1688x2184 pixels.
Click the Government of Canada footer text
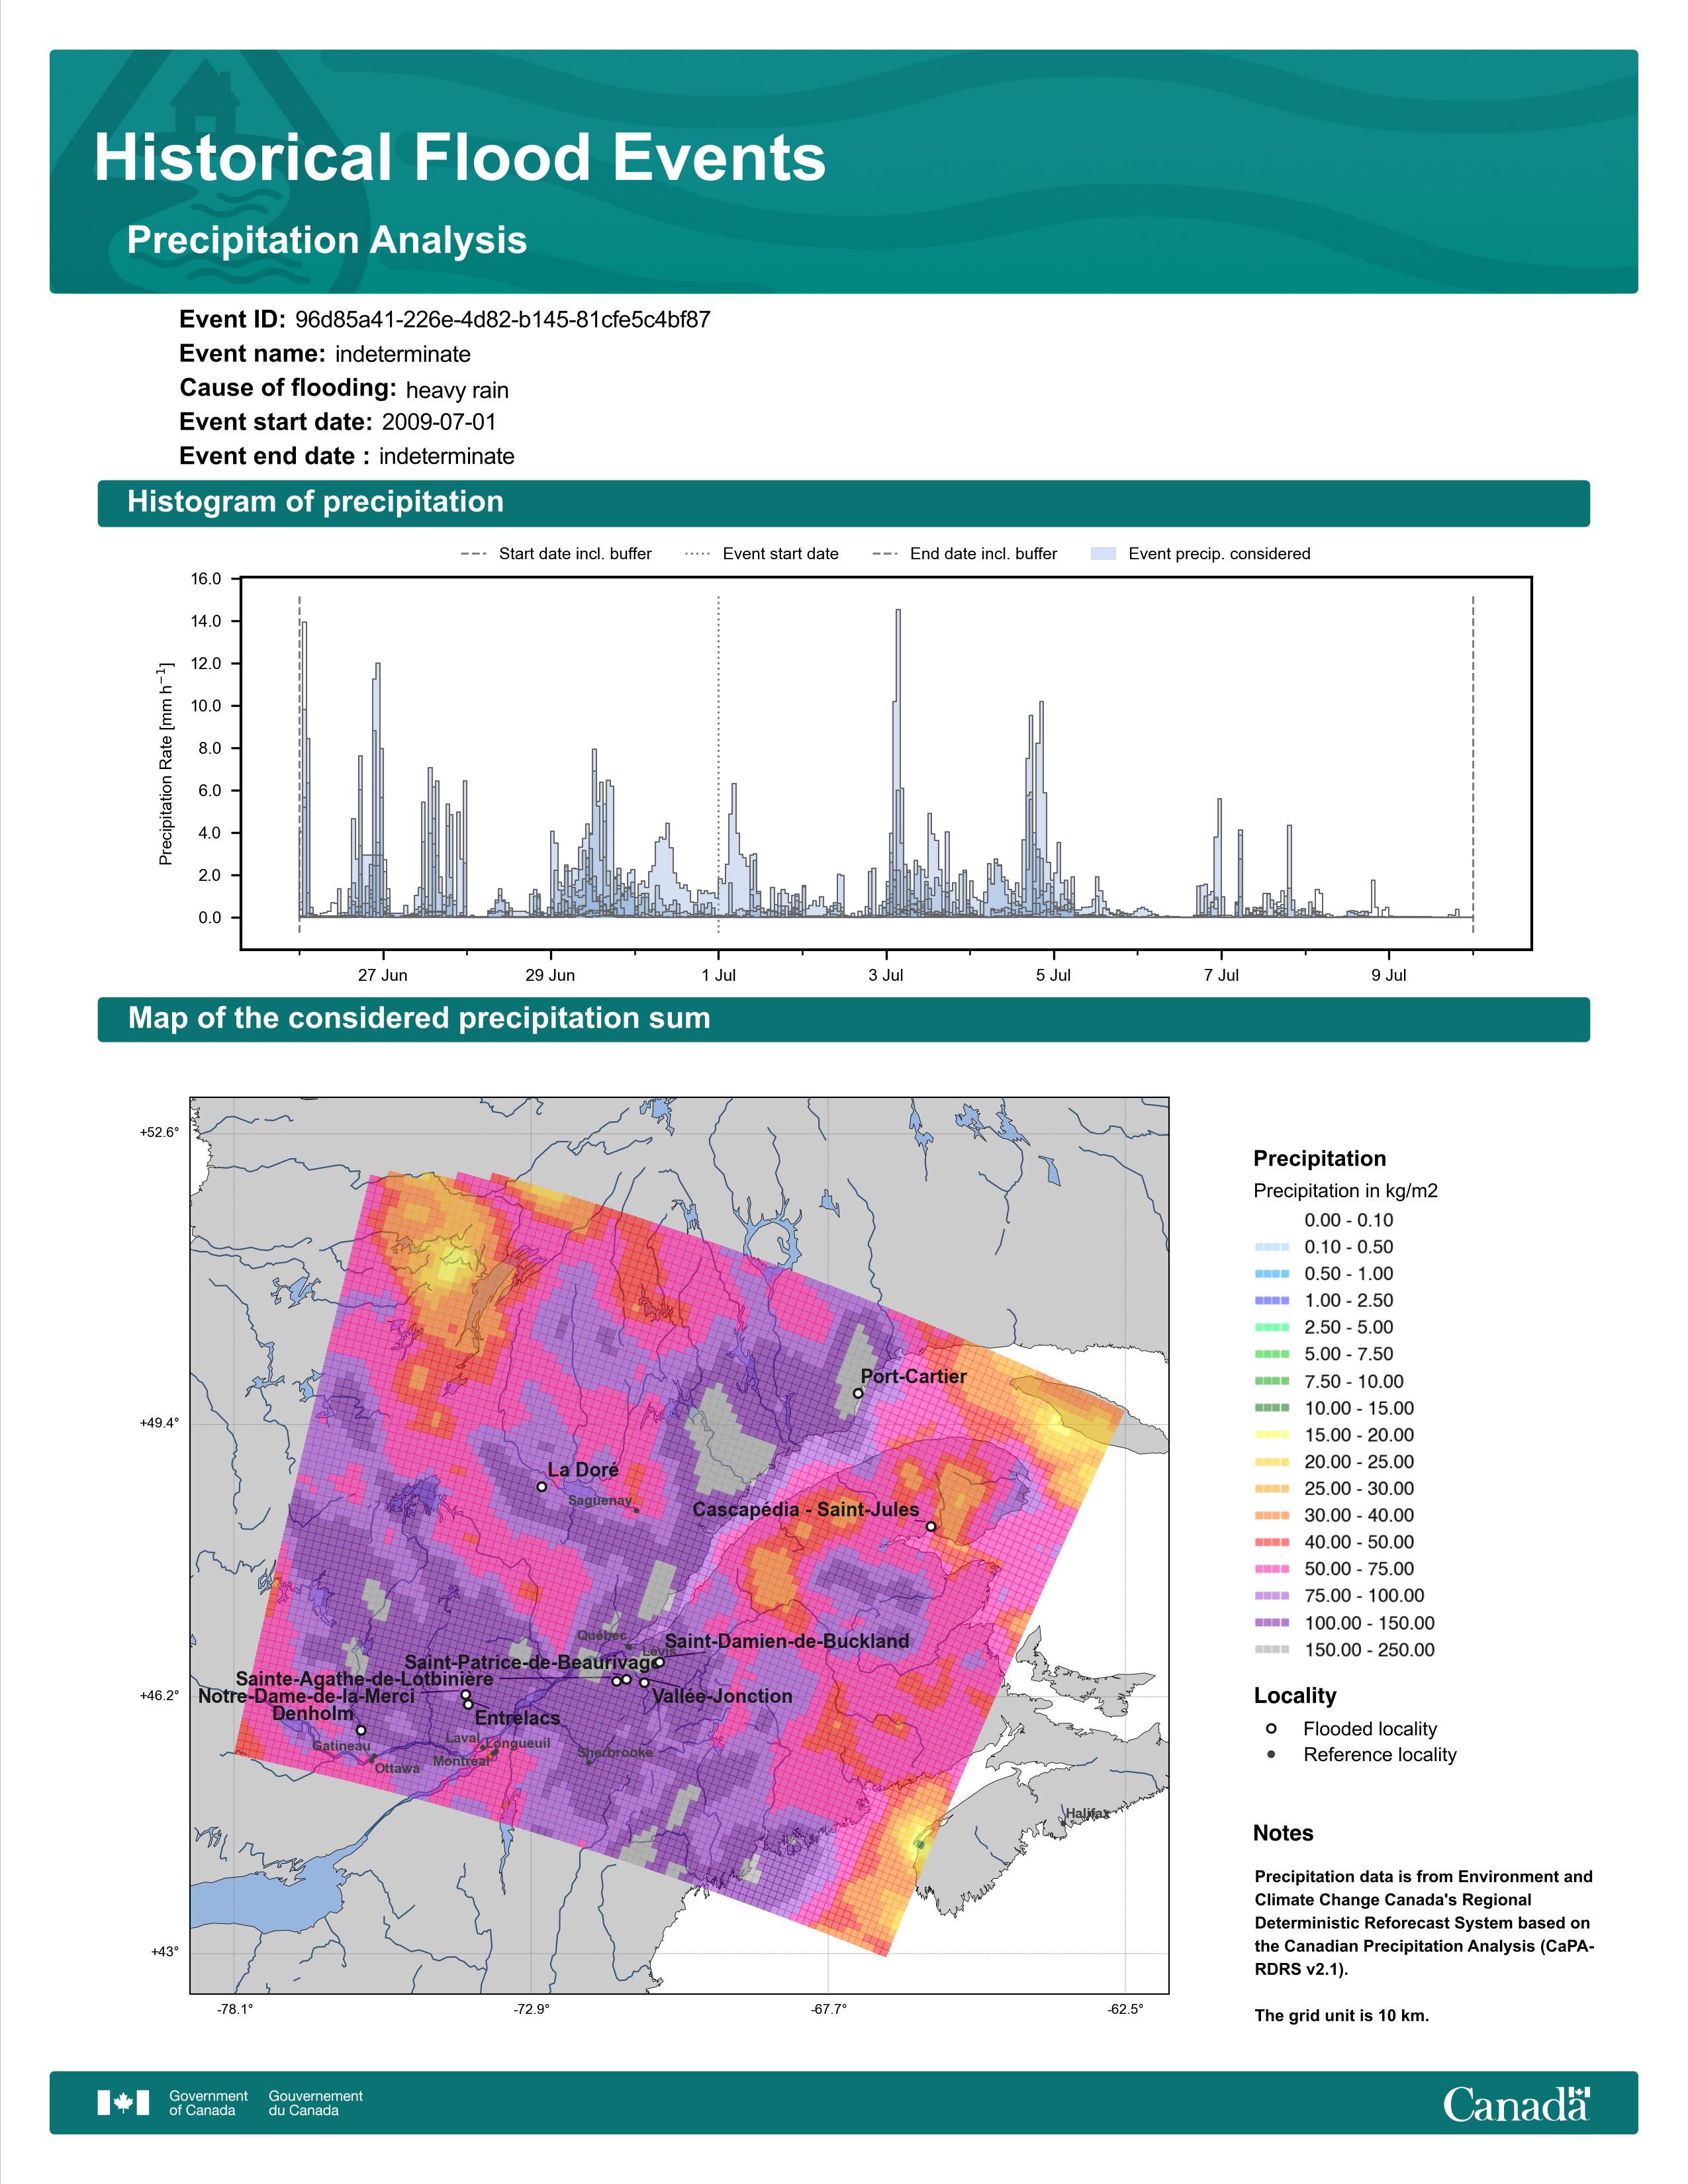pos(208,2103)
